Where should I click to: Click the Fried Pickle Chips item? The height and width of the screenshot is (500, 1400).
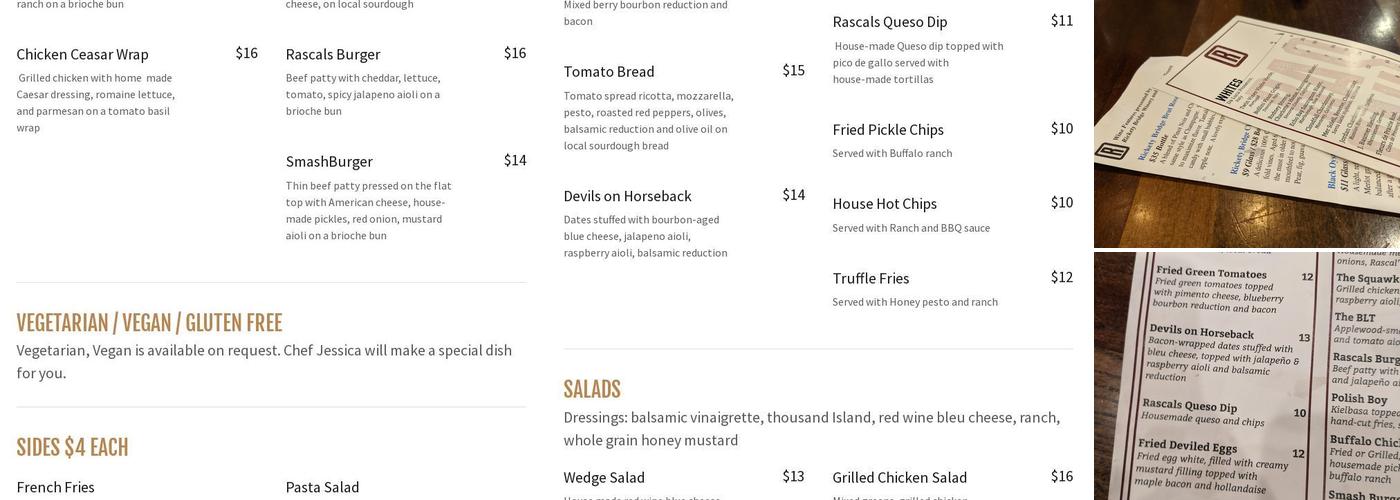pyautogui.click(x=888, y=130)
